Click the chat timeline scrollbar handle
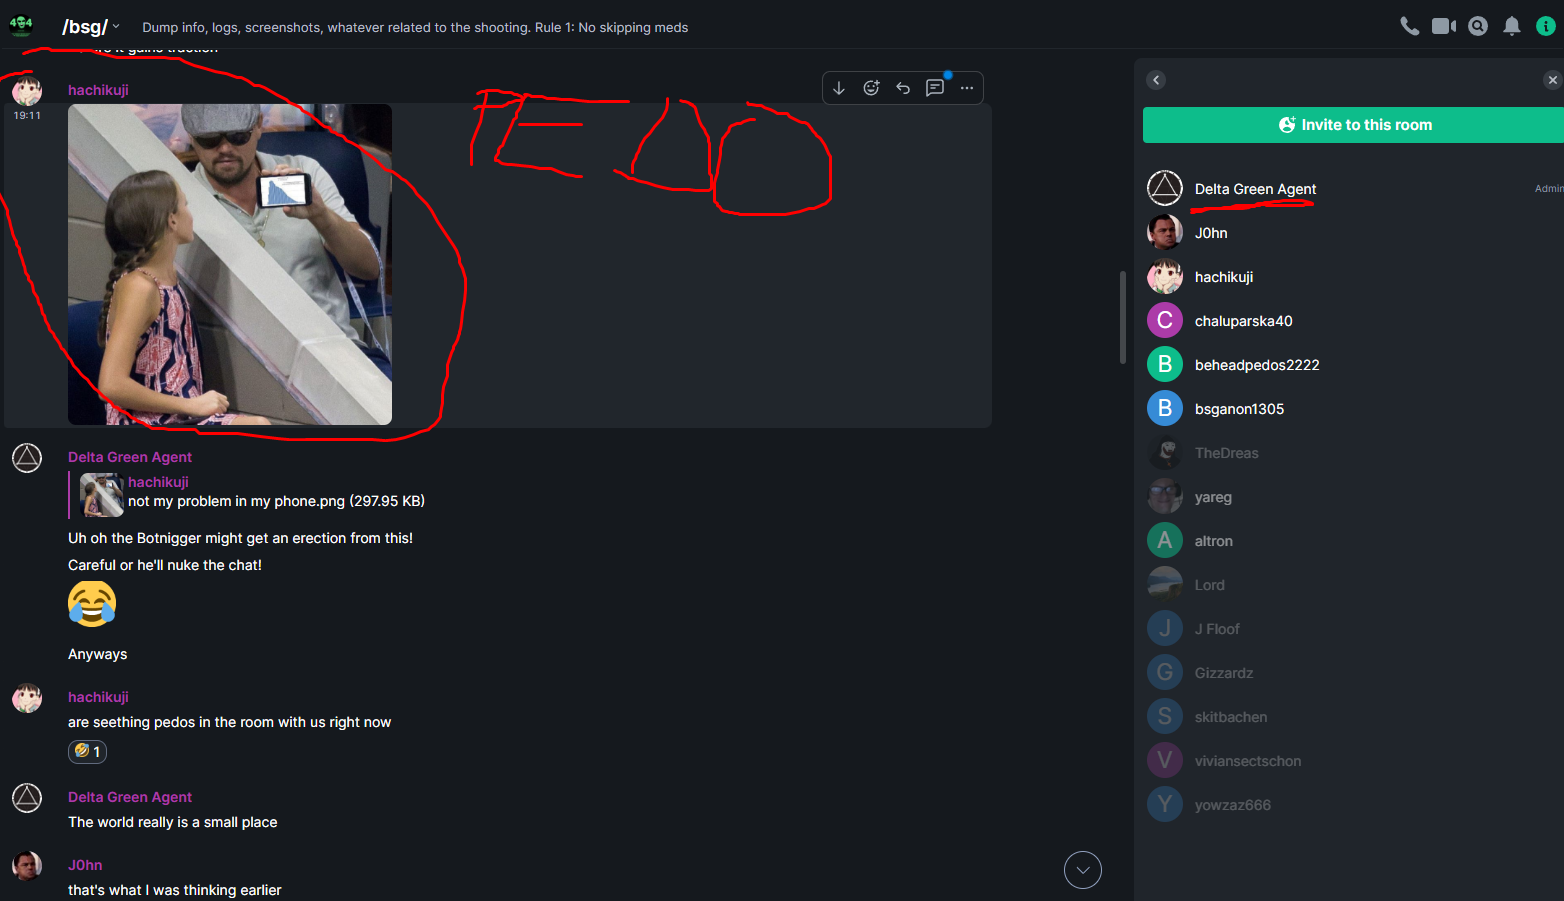Image resolution: width=1564 pixels, height=901 pixels. coord(1123,317)
